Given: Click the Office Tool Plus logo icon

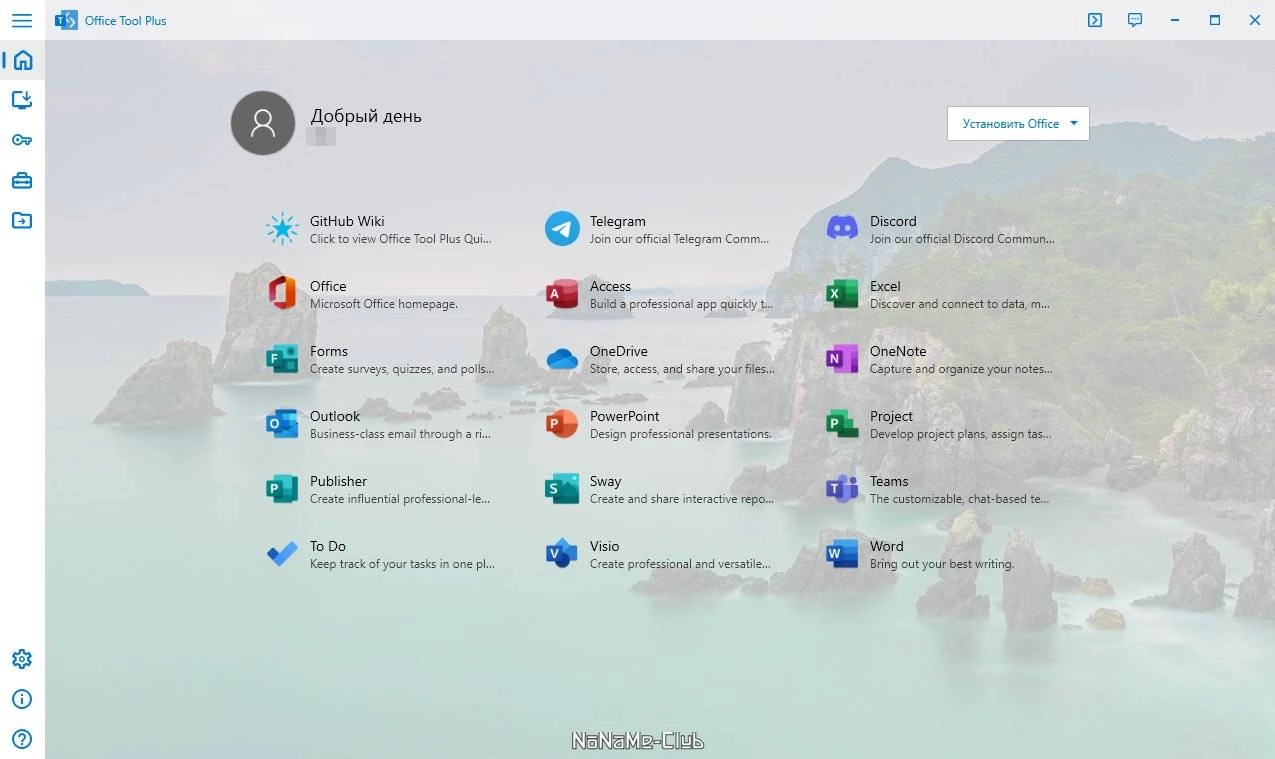Looking at the screenshot, I should [66, 20].
